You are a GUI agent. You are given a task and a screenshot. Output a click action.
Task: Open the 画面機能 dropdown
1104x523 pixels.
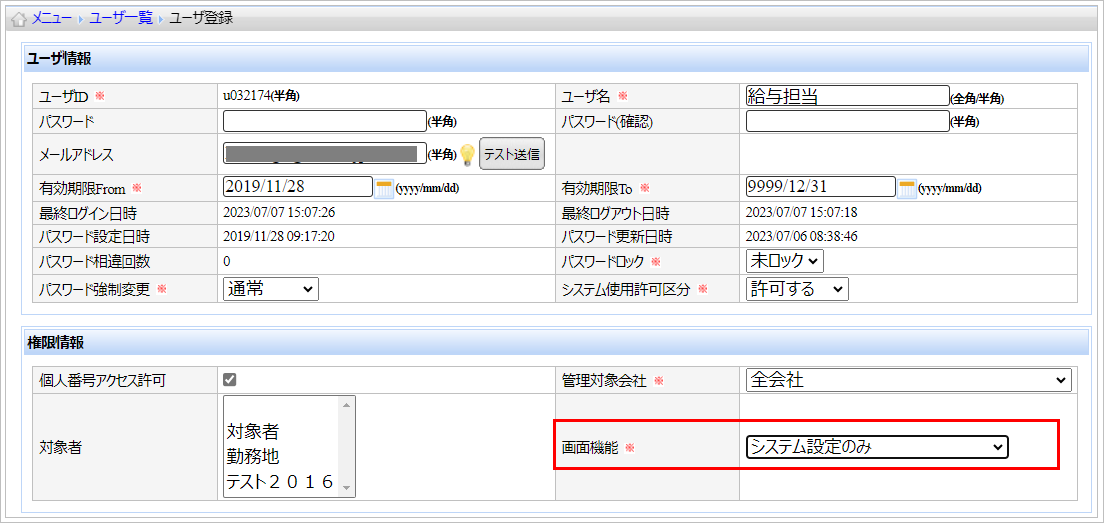877,446
